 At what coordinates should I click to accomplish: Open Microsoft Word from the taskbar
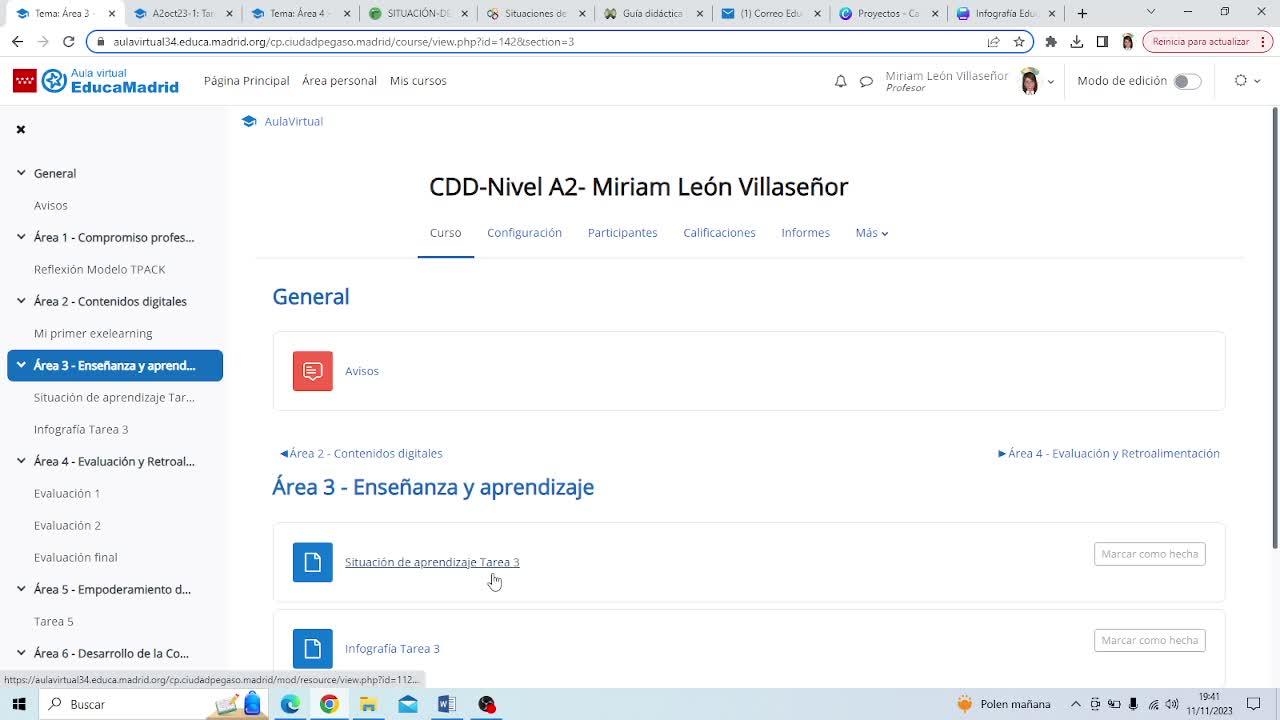click(446, 704)
